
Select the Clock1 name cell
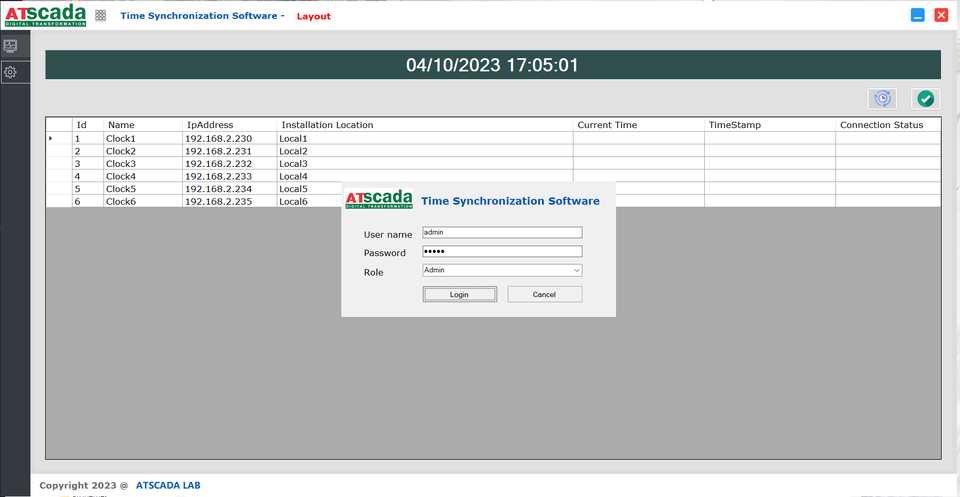tap(143, 138)
